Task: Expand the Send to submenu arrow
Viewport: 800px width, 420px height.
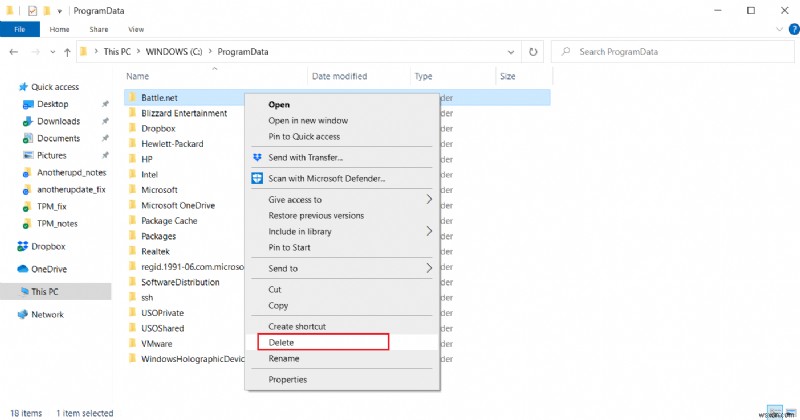Action: pyautogui.click(x=430, y=268)
